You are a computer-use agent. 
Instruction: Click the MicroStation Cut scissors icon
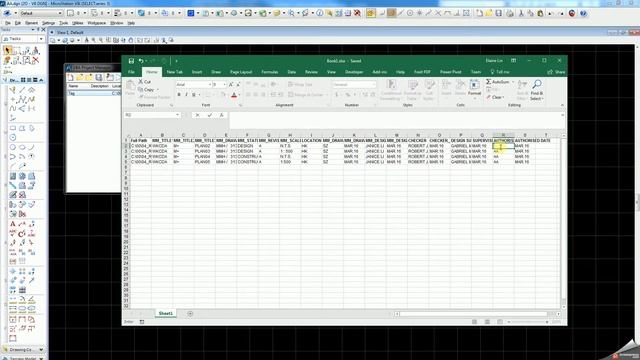521,13
